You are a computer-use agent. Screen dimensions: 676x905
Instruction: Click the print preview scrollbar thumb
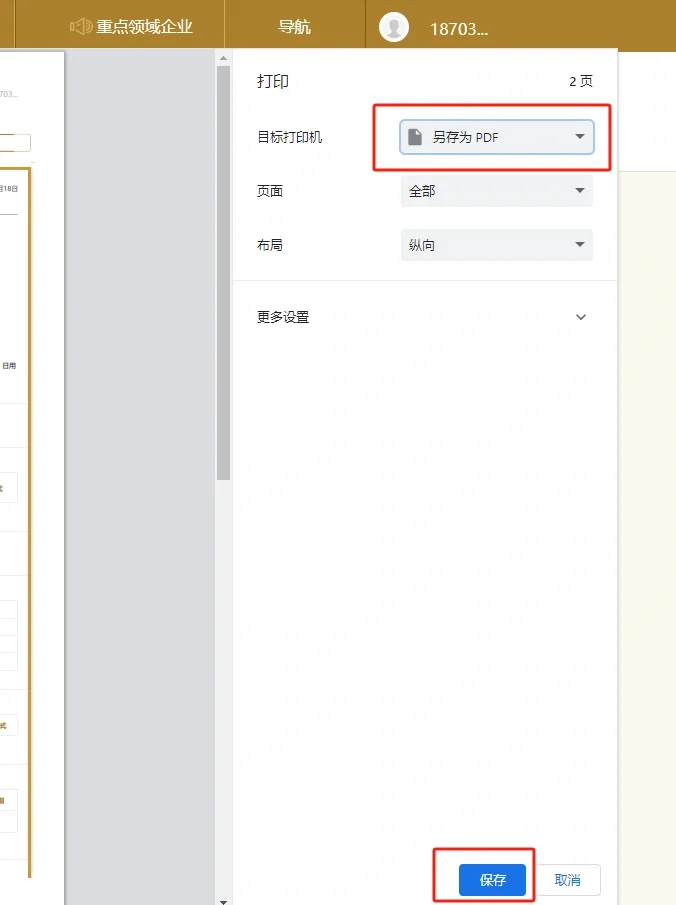[223, 273]
